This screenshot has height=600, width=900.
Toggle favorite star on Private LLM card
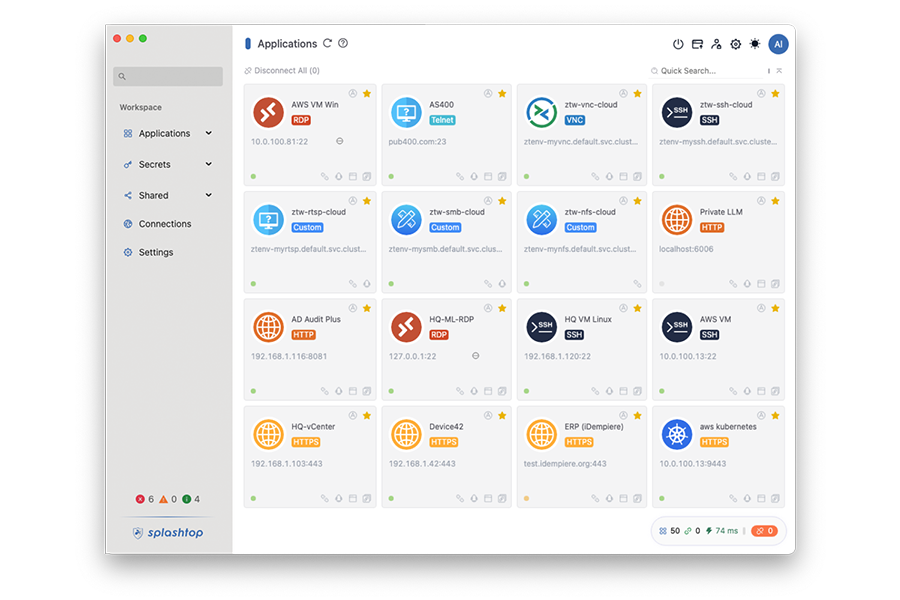(775, 201)
